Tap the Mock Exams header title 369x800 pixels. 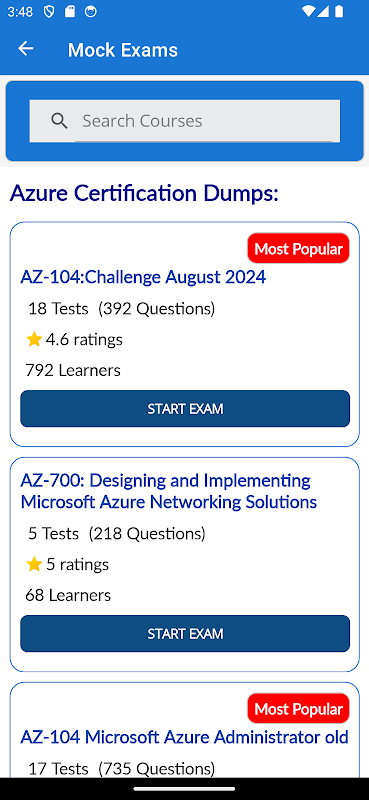(123, 49)
